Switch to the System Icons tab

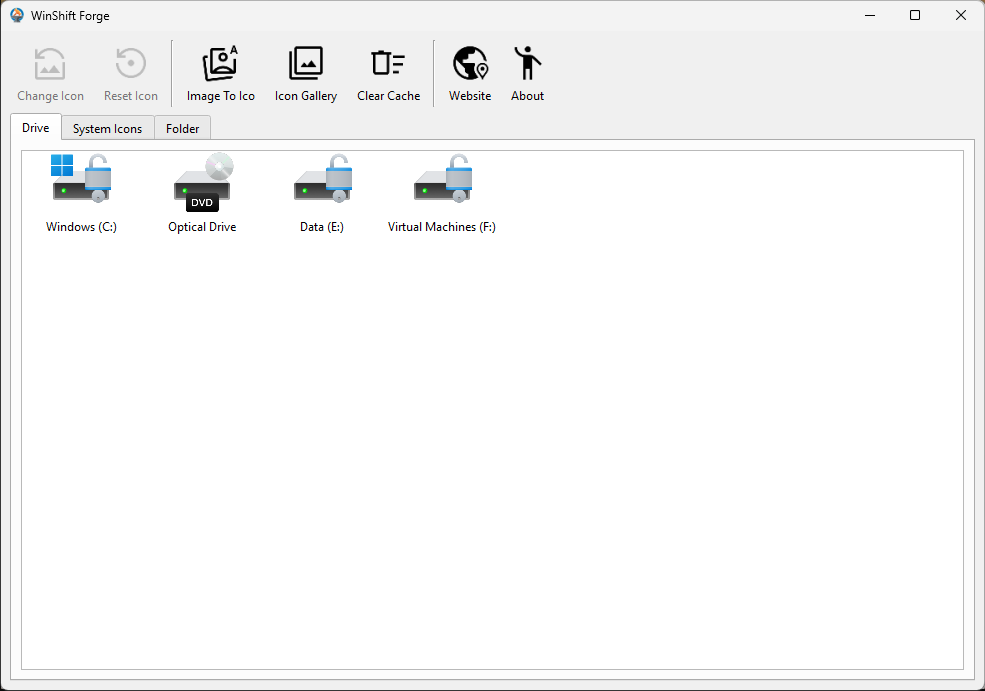click(107, 128)
